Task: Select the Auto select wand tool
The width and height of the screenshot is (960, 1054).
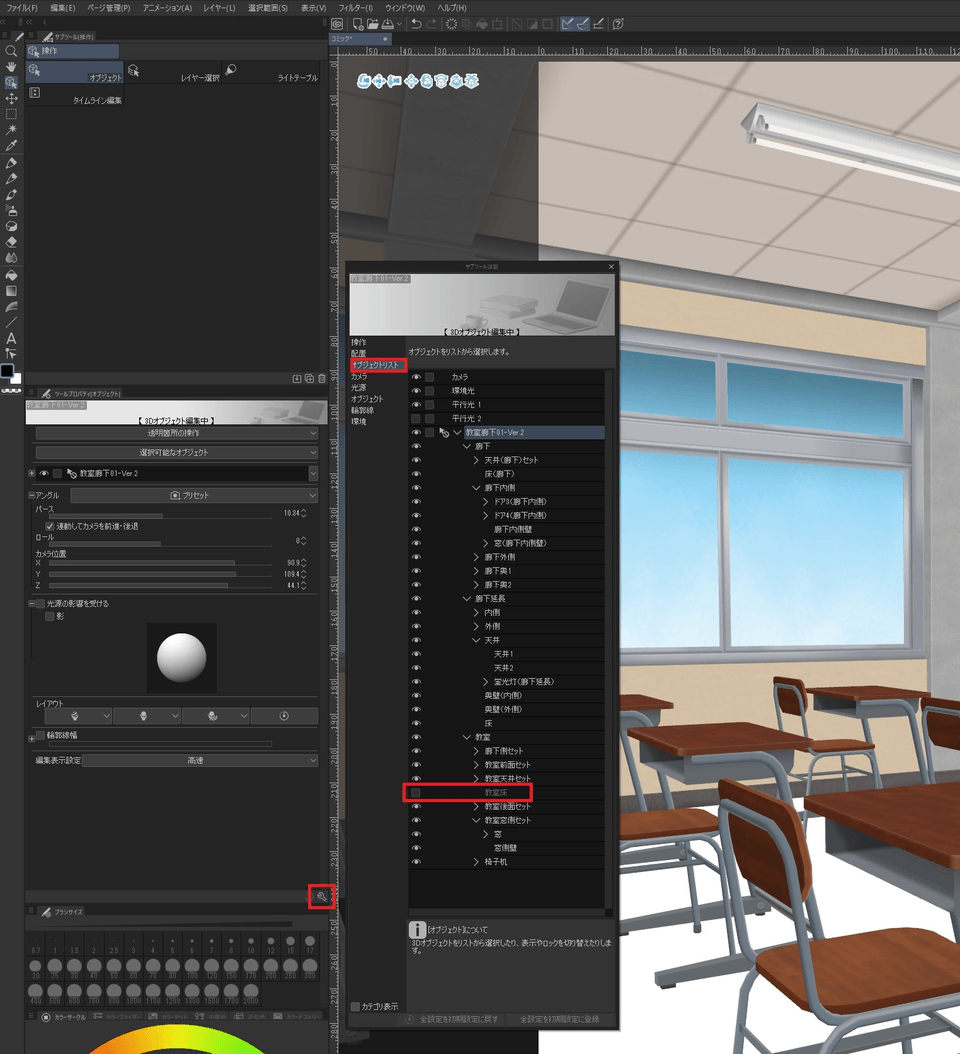Action: (x=11, y=129)
